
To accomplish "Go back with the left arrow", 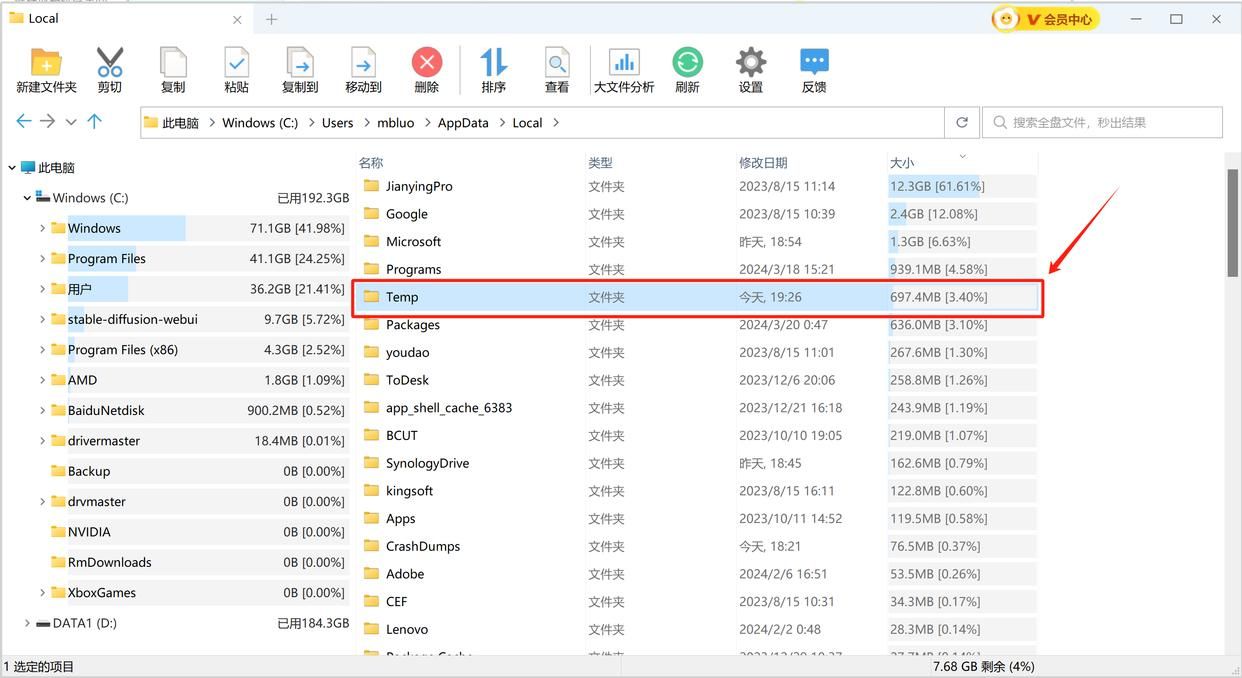I will (24, 121).
